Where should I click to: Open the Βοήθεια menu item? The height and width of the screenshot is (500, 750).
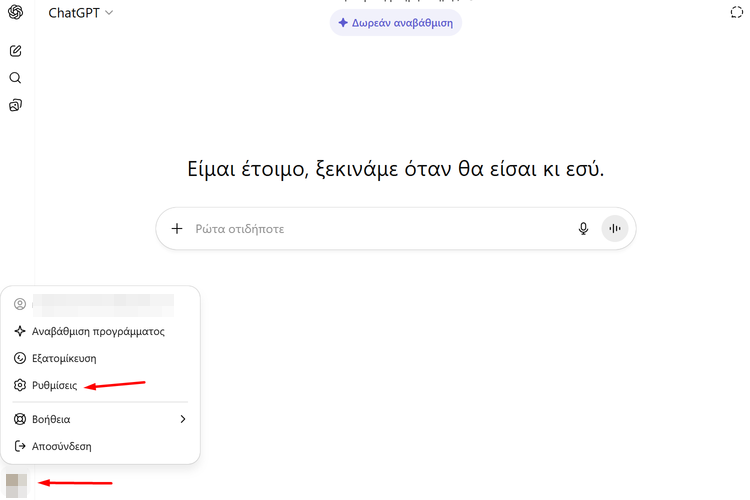(x=52, y=419)
